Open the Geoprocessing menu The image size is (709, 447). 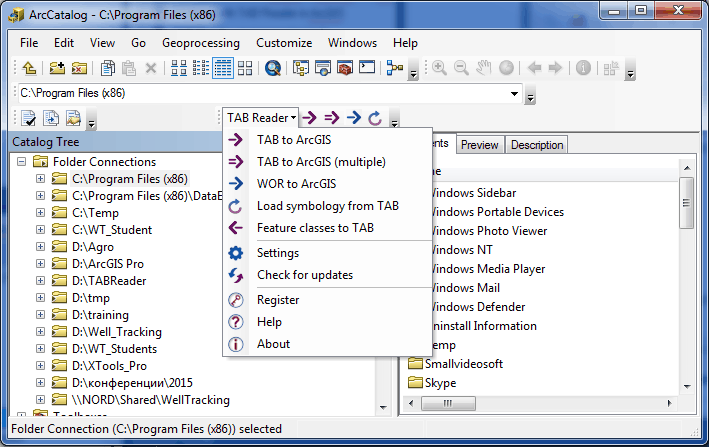pos(201,43)
